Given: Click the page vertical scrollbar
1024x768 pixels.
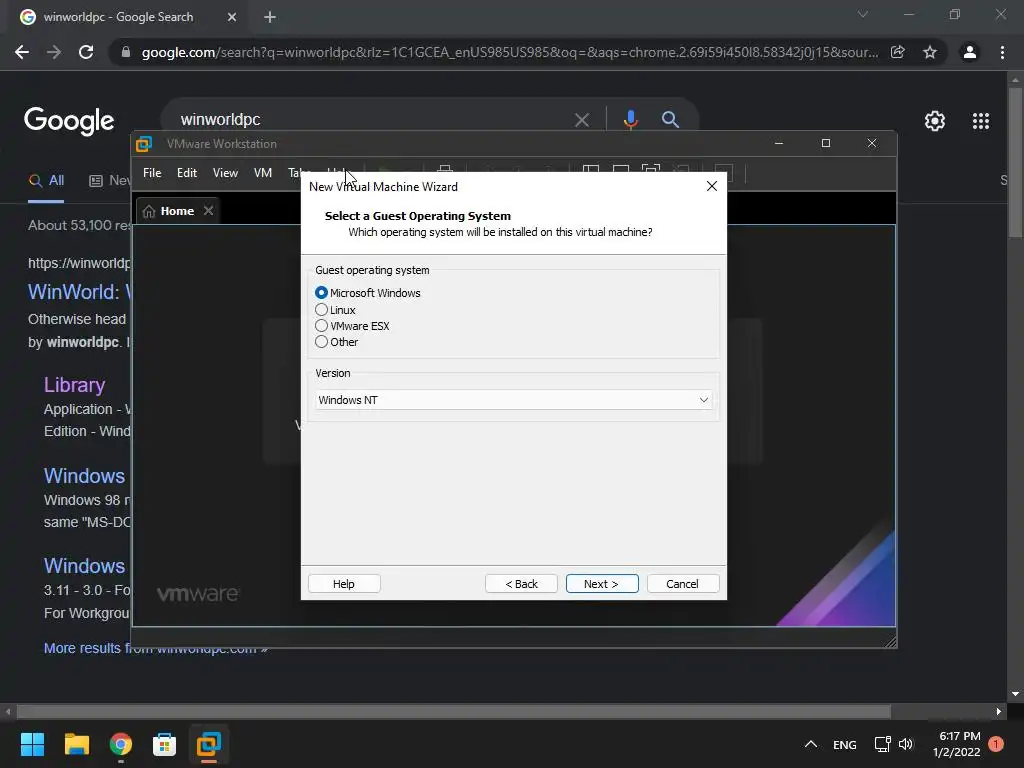Looking at the screenshot, I should click(x=1015, y=163).
